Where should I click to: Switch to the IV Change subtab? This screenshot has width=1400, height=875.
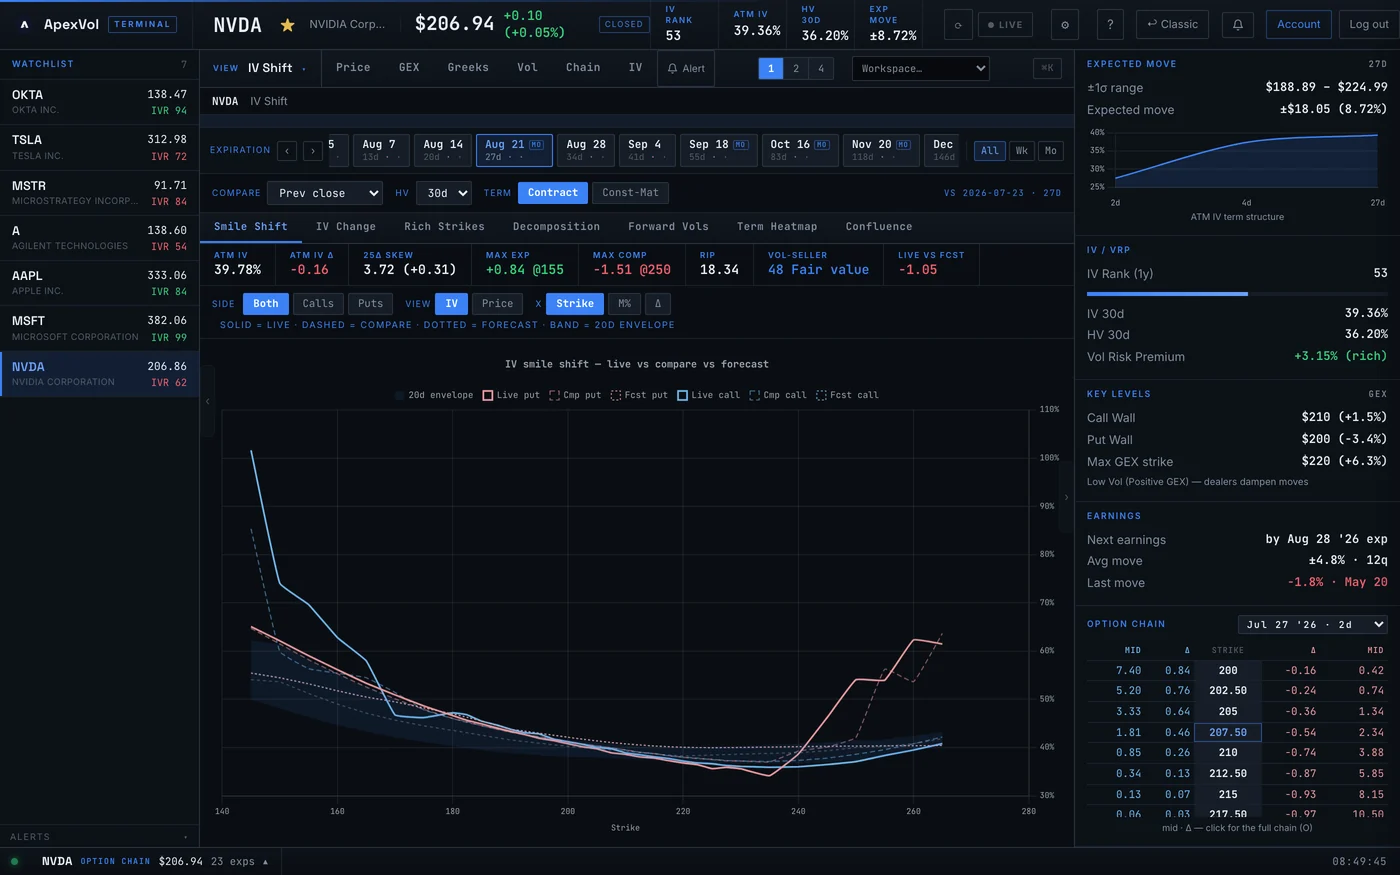coord(346,227)
